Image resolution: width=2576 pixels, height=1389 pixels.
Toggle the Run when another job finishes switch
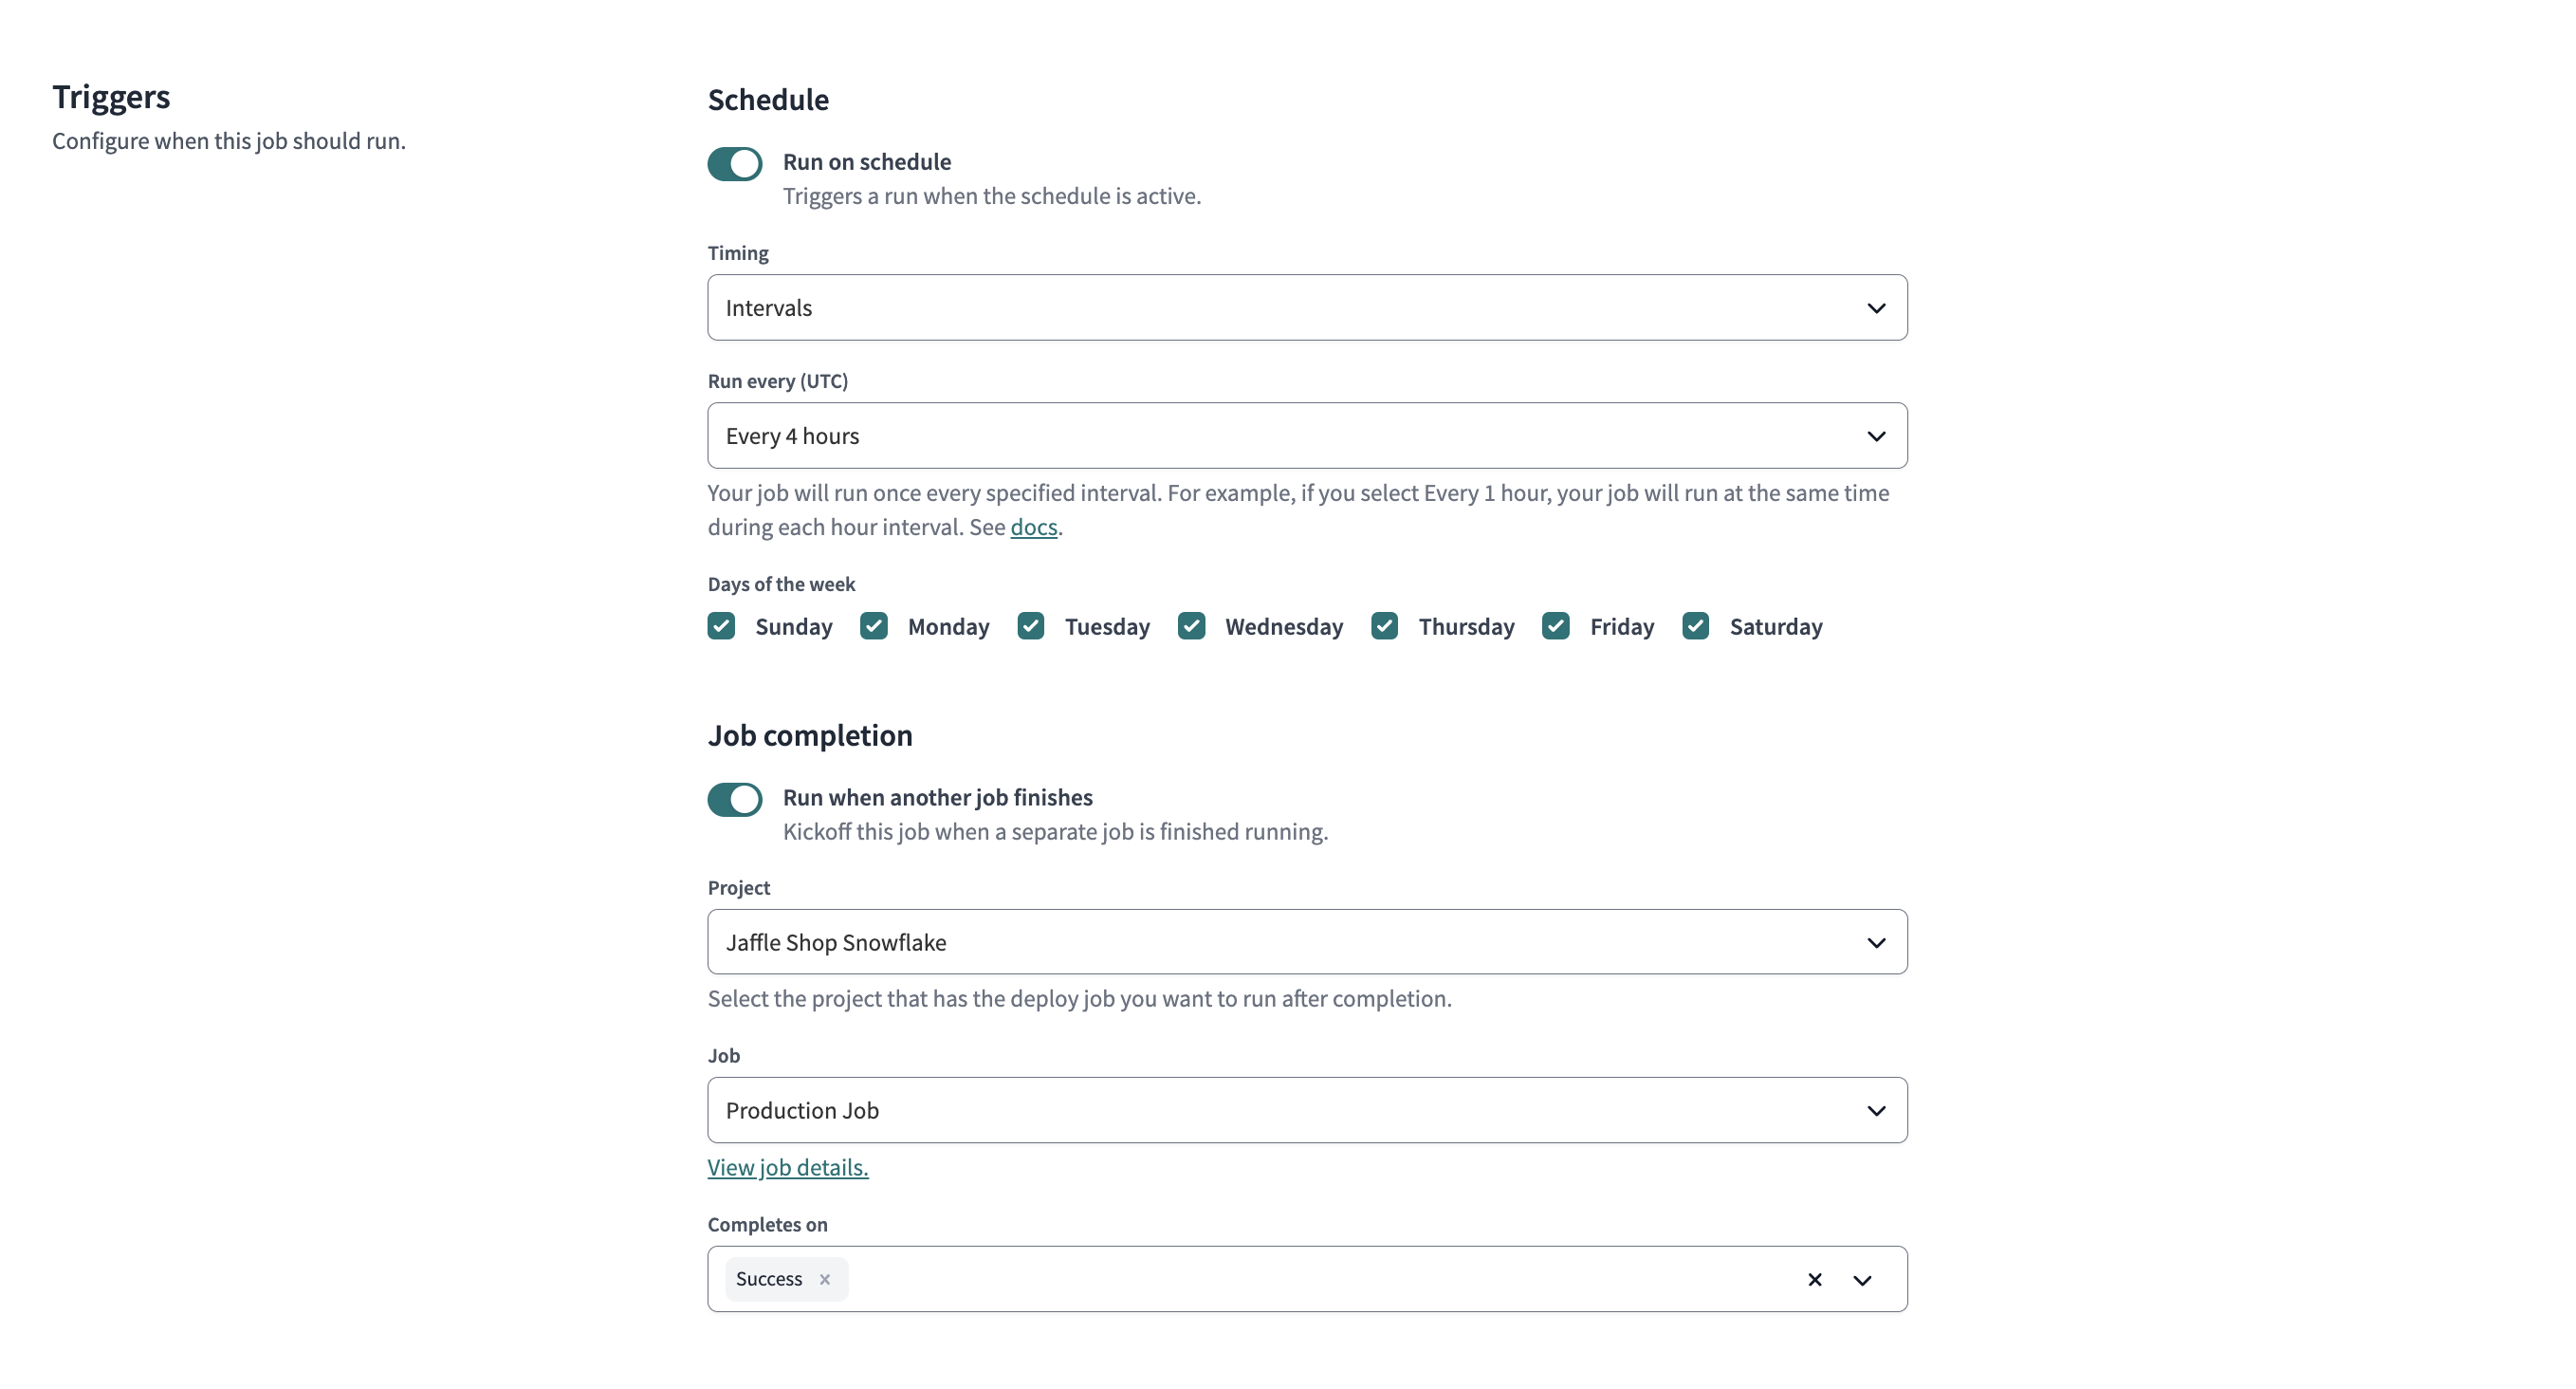[x=735, y=797]
